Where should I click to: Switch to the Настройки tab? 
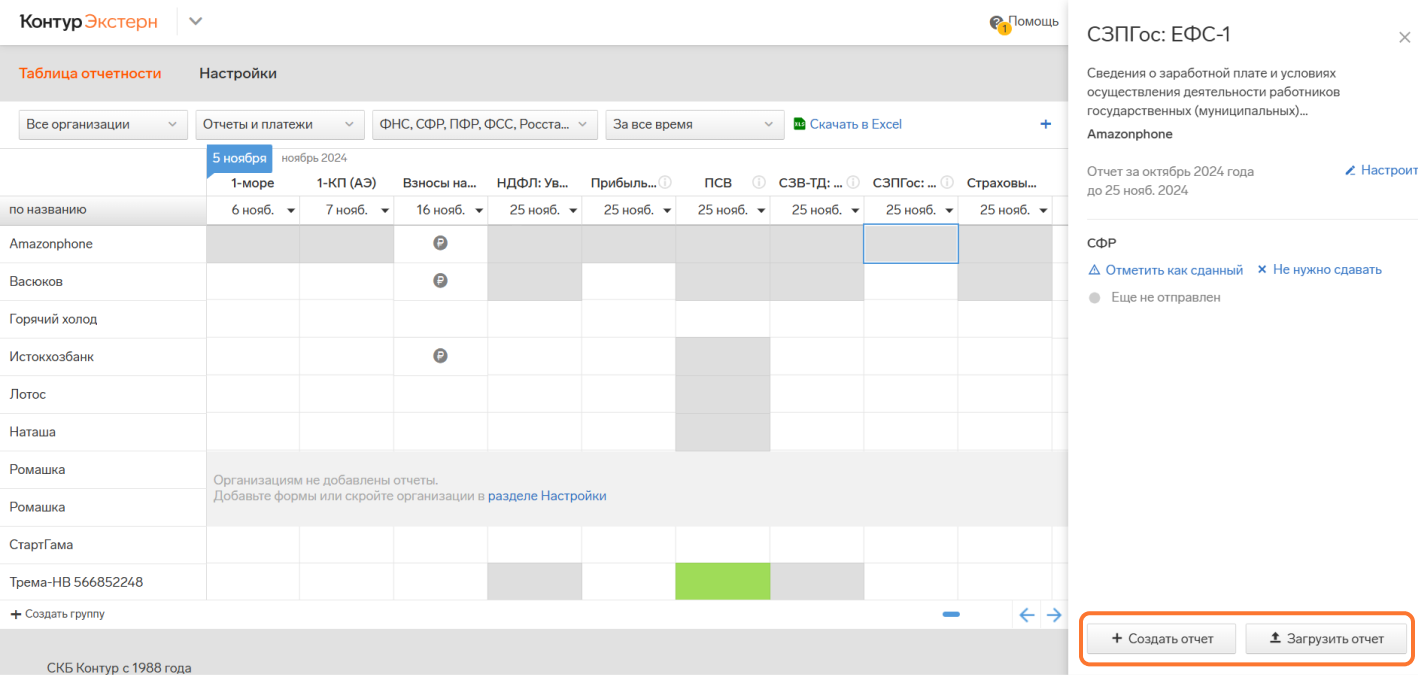coord(238,73)
